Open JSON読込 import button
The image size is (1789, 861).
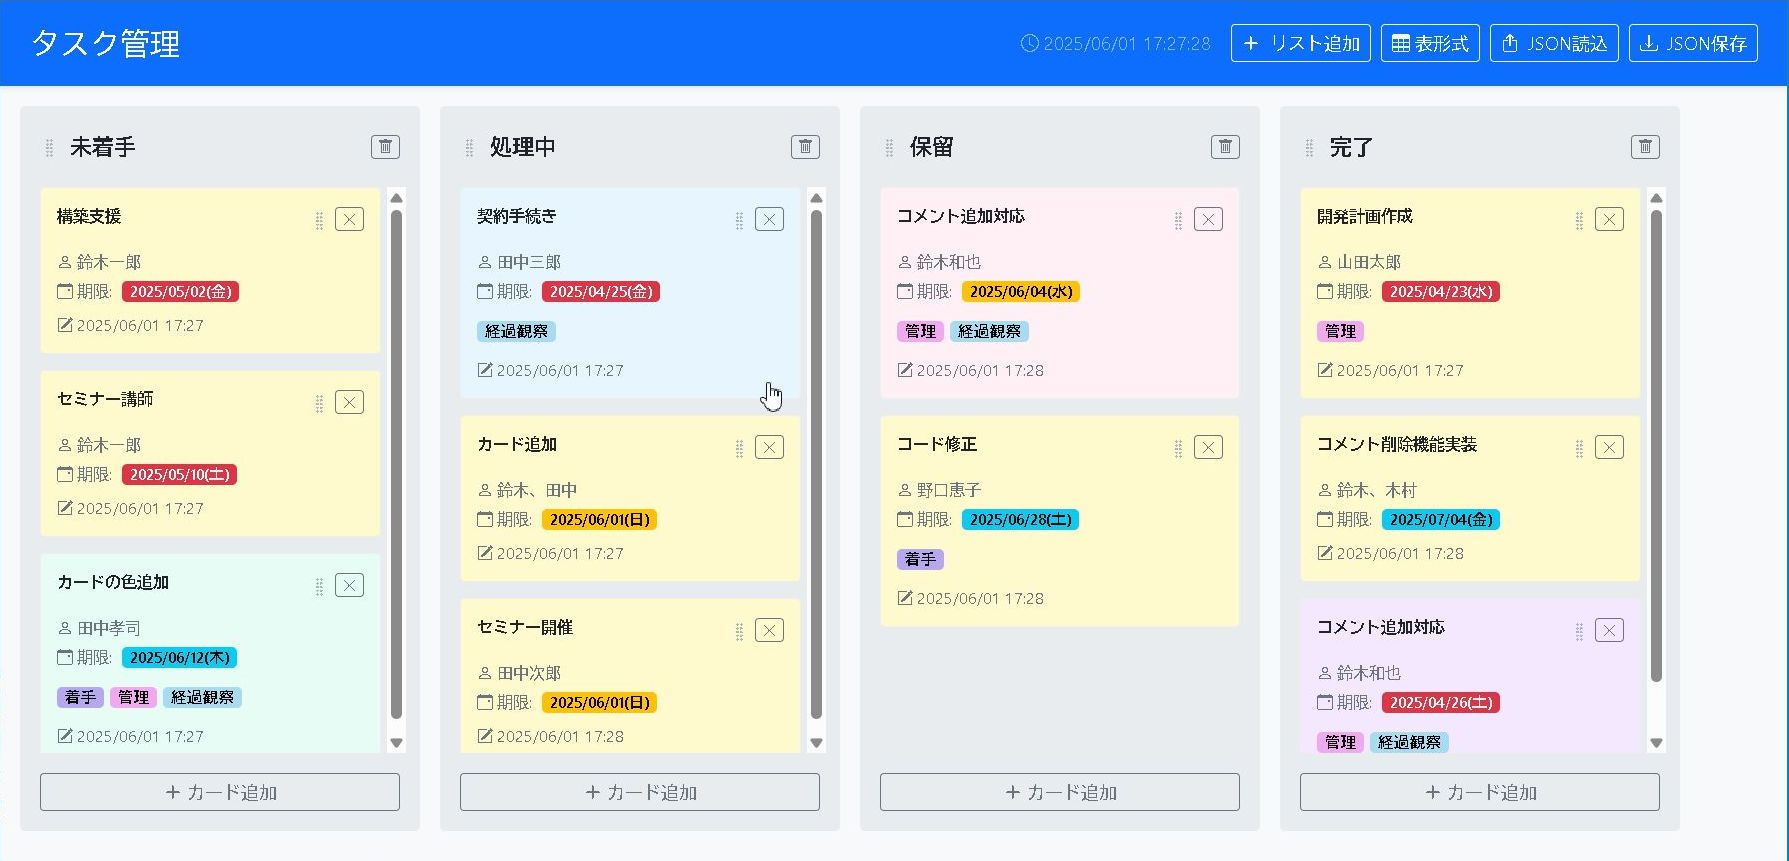pos(1554,43)
